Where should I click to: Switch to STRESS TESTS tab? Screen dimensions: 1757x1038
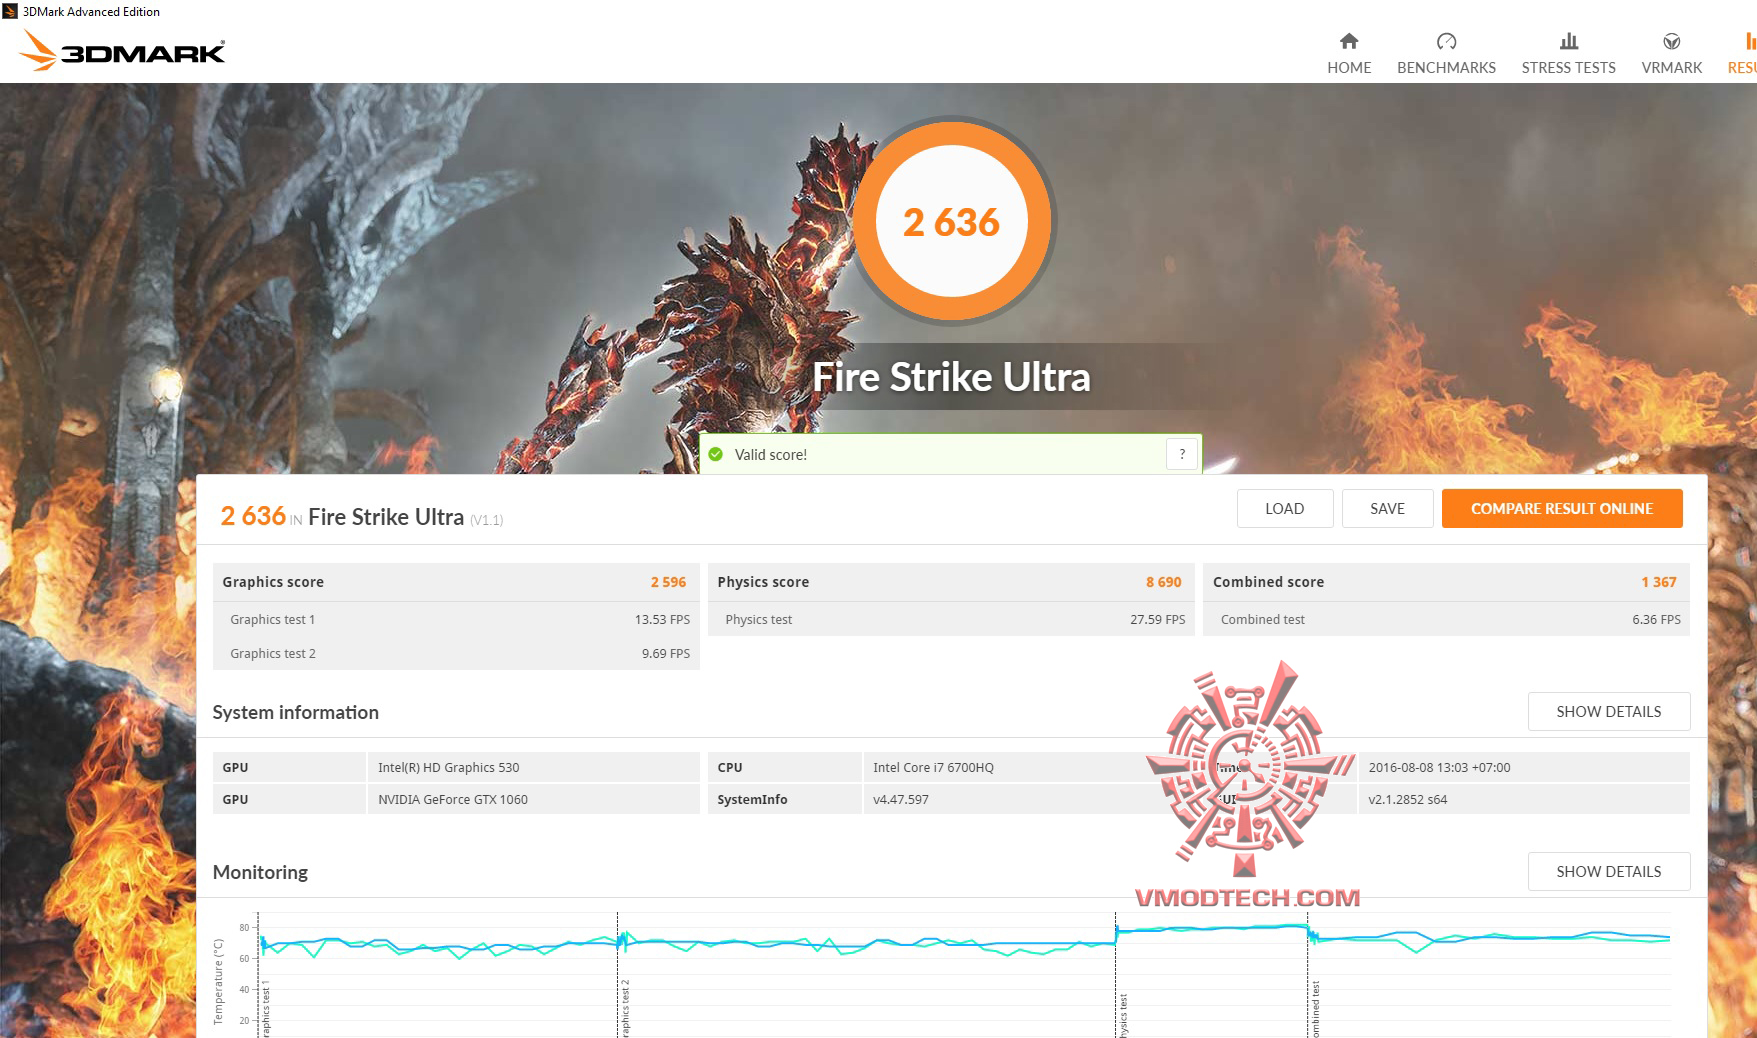[1569, 54]
